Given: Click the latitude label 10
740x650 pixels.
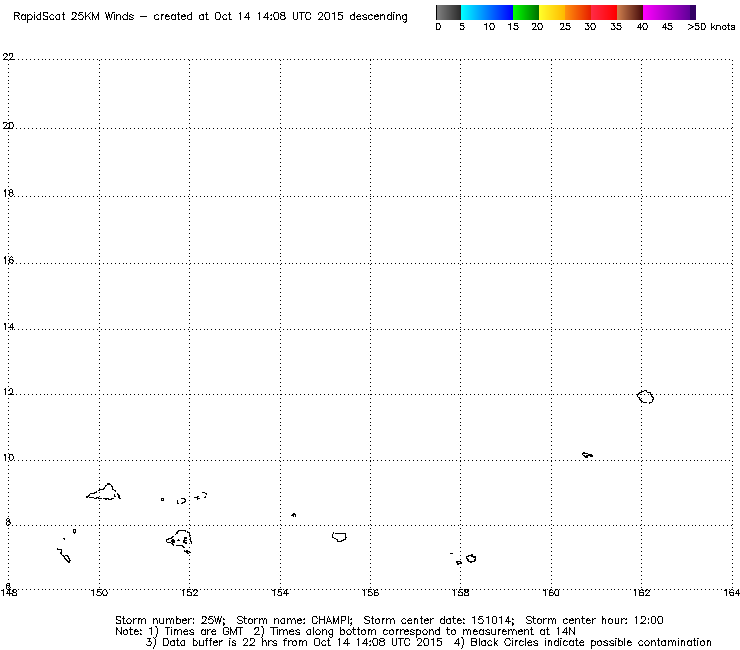Looking at the screenshot, I should point(8,457).
